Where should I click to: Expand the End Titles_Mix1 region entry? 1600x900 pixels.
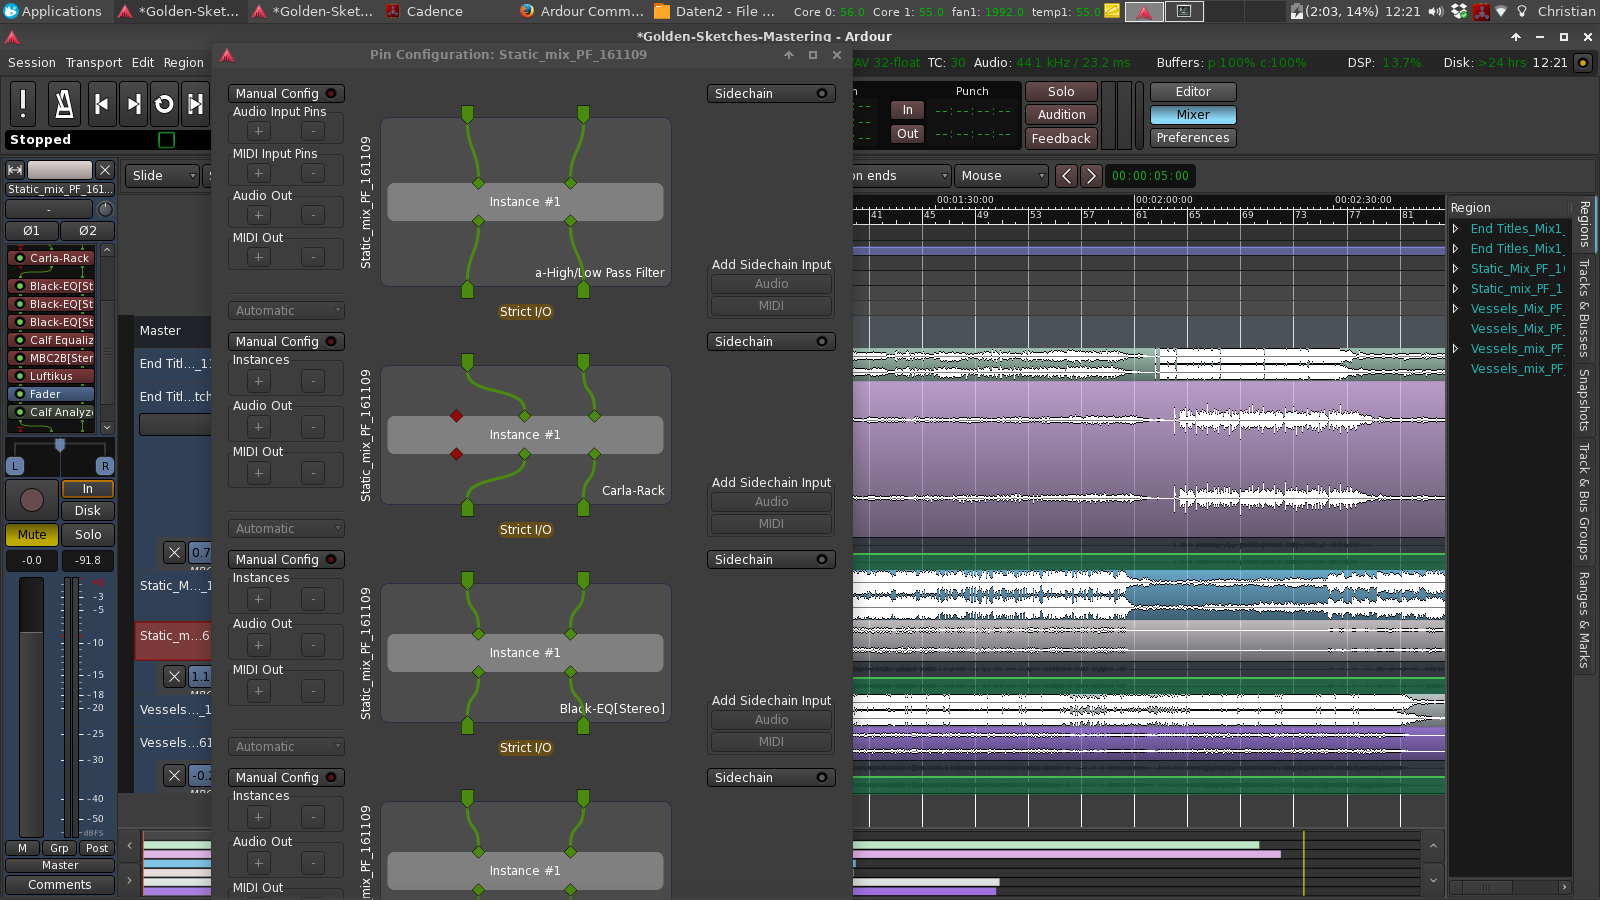point(1456,229)
